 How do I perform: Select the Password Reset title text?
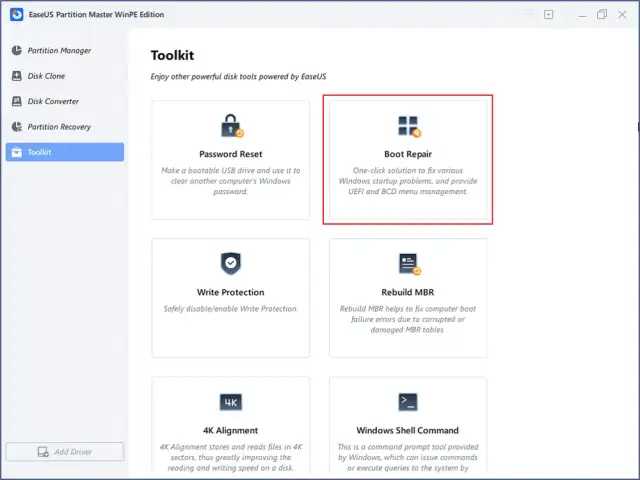click(231, 155)
